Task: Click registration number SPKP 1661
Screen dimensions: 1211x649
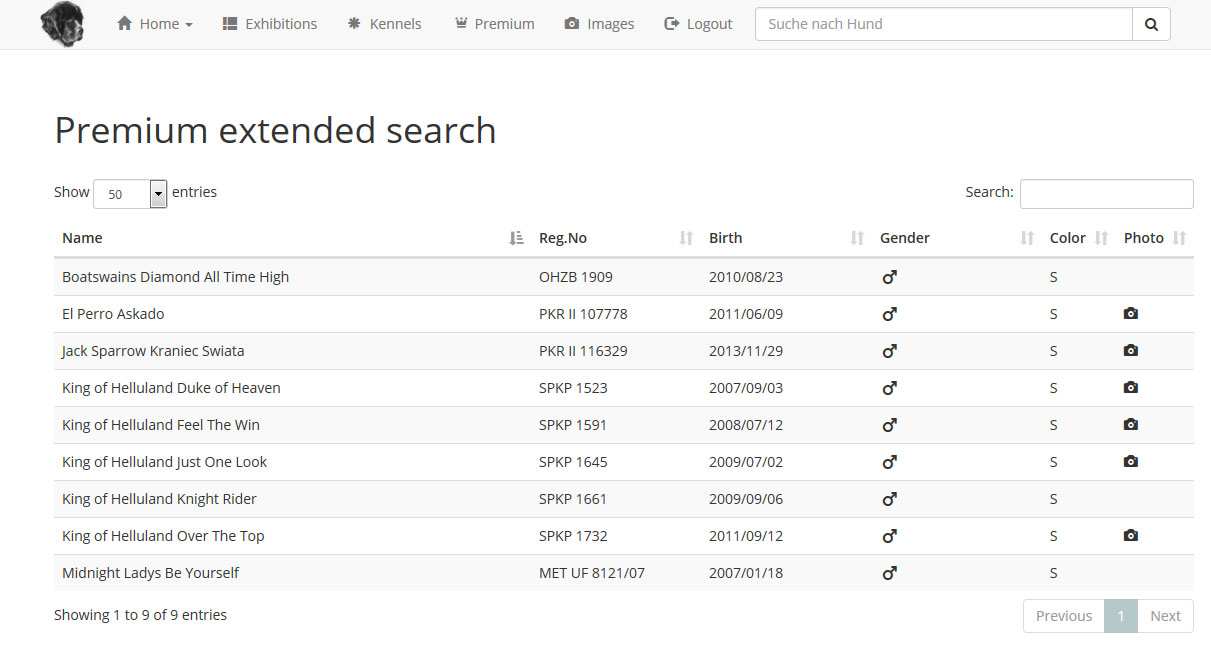Action: click(x=573, y=499)
